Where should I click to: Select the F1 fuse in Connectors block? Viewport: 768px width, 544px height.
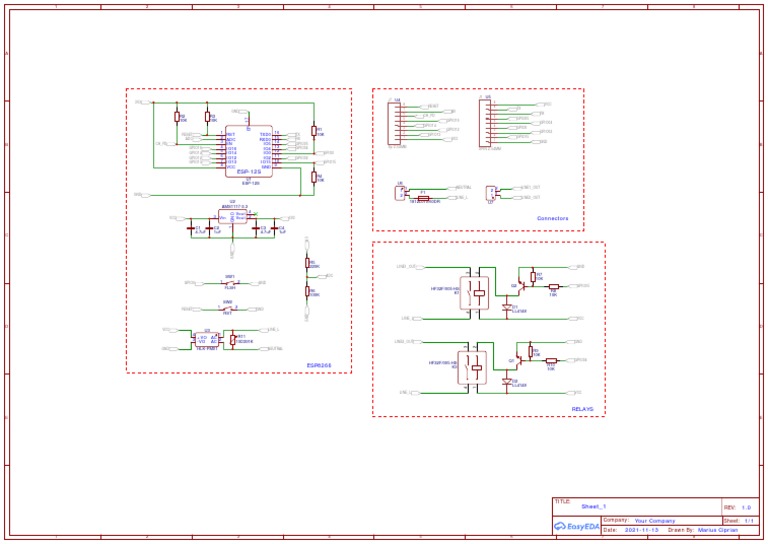pyautogui.click(x=423, y=198)
